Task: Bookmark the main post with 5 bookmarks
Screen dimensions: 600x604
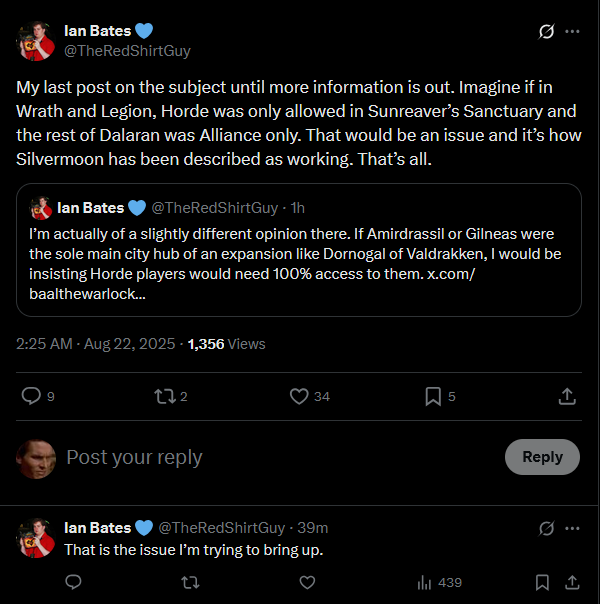Action: tap(433, 397)
